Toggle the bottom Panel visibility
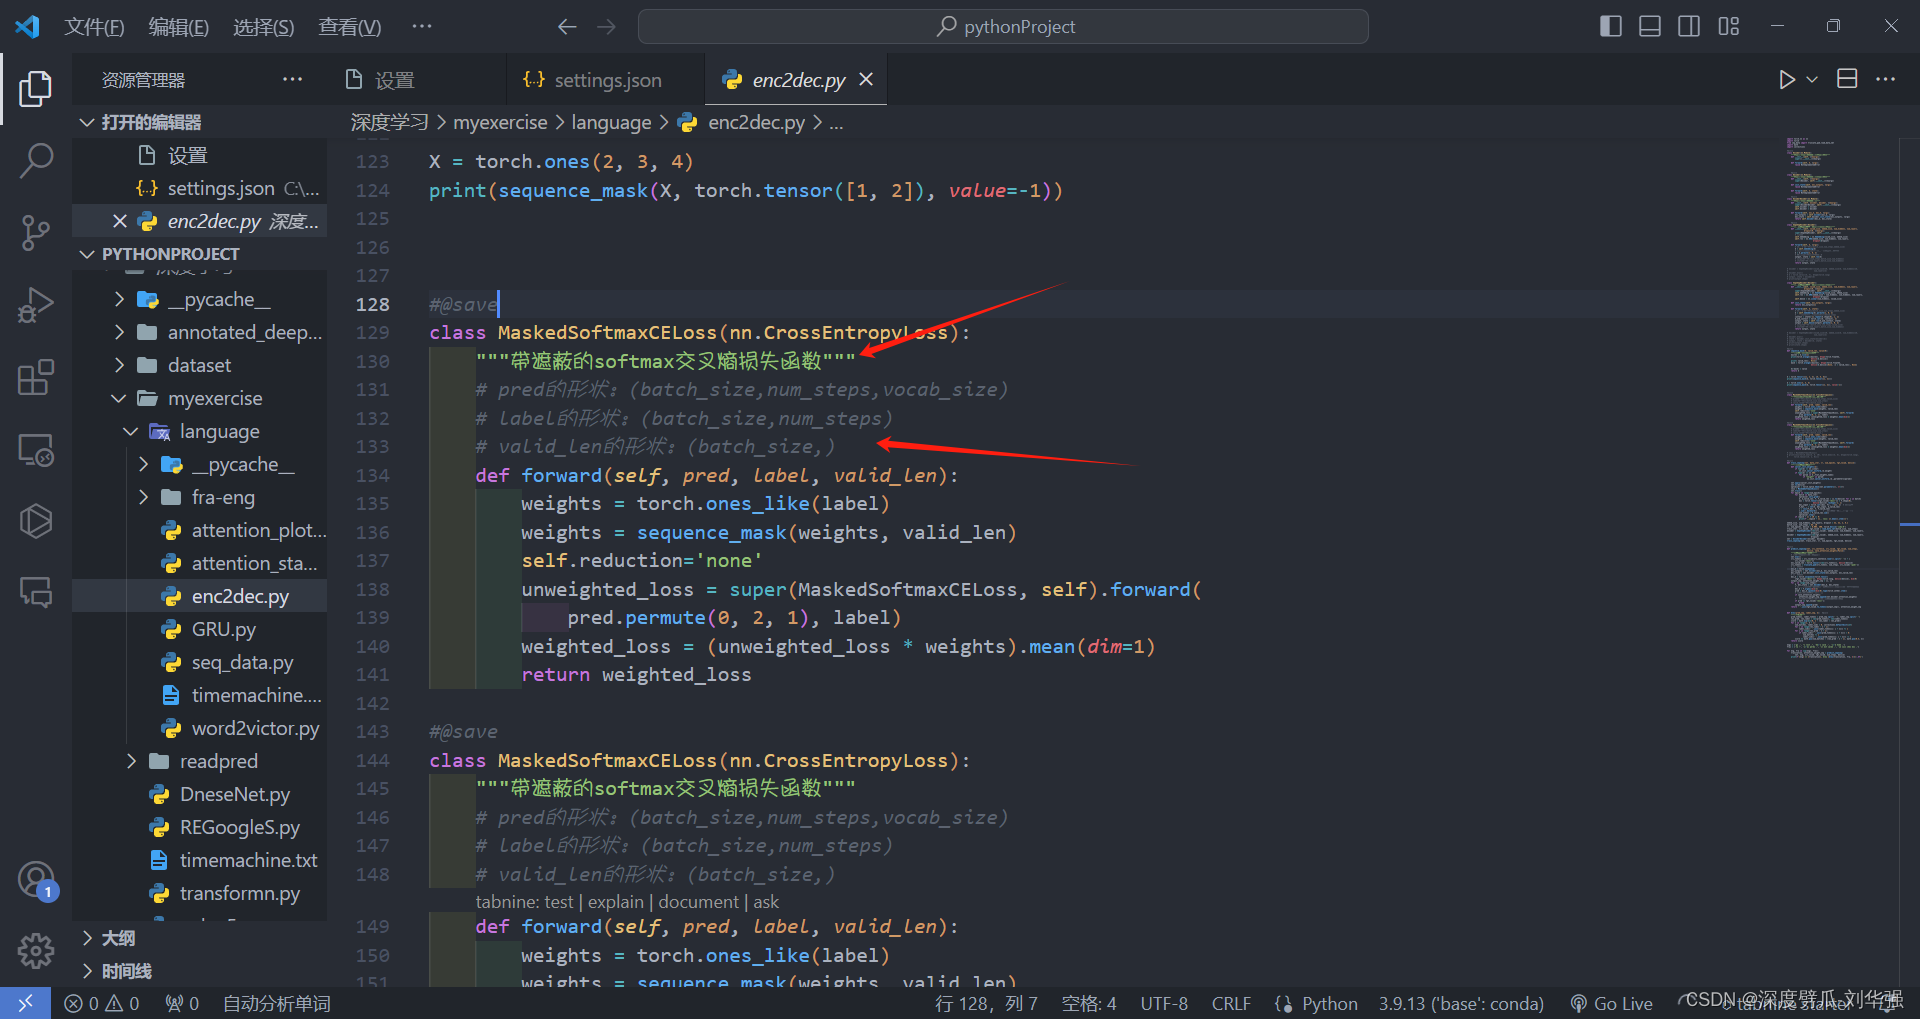This screenshot has height=1019, width=1920. tap(1649, 26)
